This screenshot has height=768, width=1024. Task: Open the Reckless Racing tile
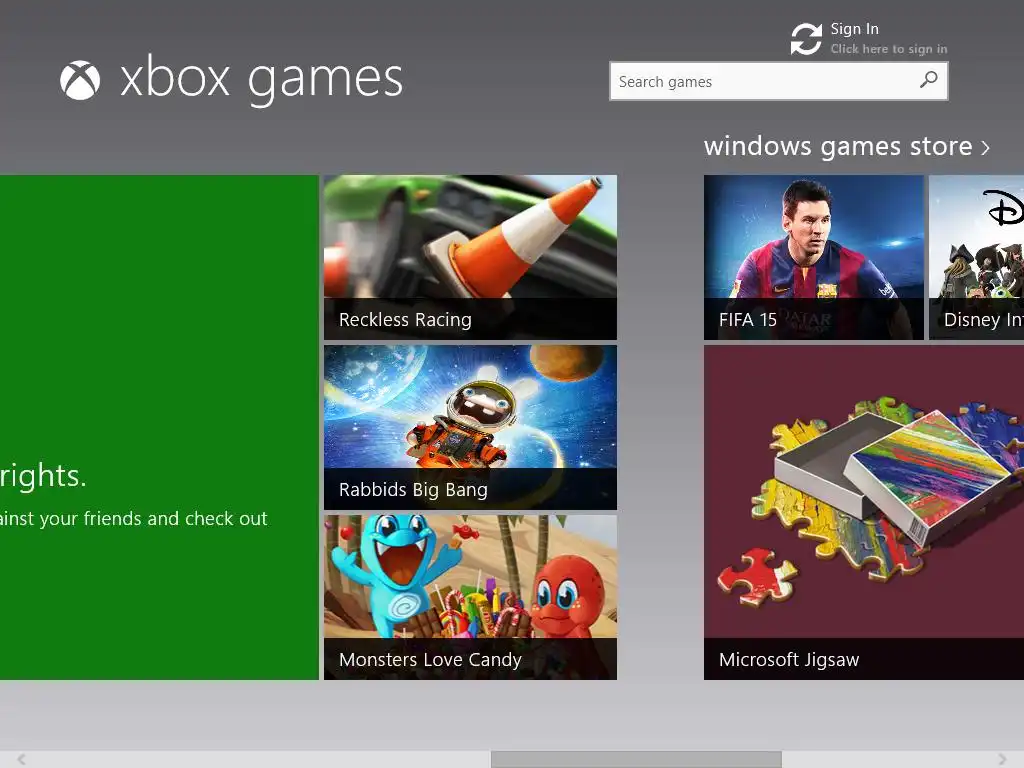tap(470, 257)
